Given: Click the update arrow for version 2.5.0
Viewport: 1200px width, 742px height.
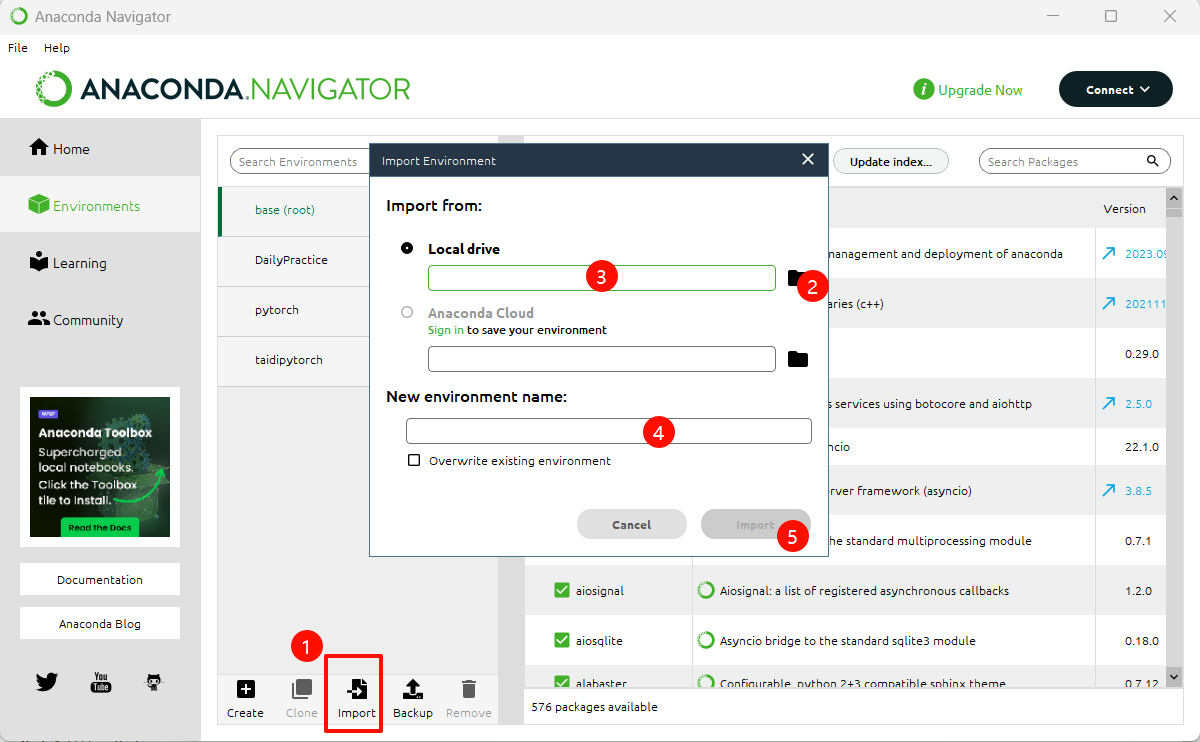Looking at the screenshot, I should tap(1108, 404).
